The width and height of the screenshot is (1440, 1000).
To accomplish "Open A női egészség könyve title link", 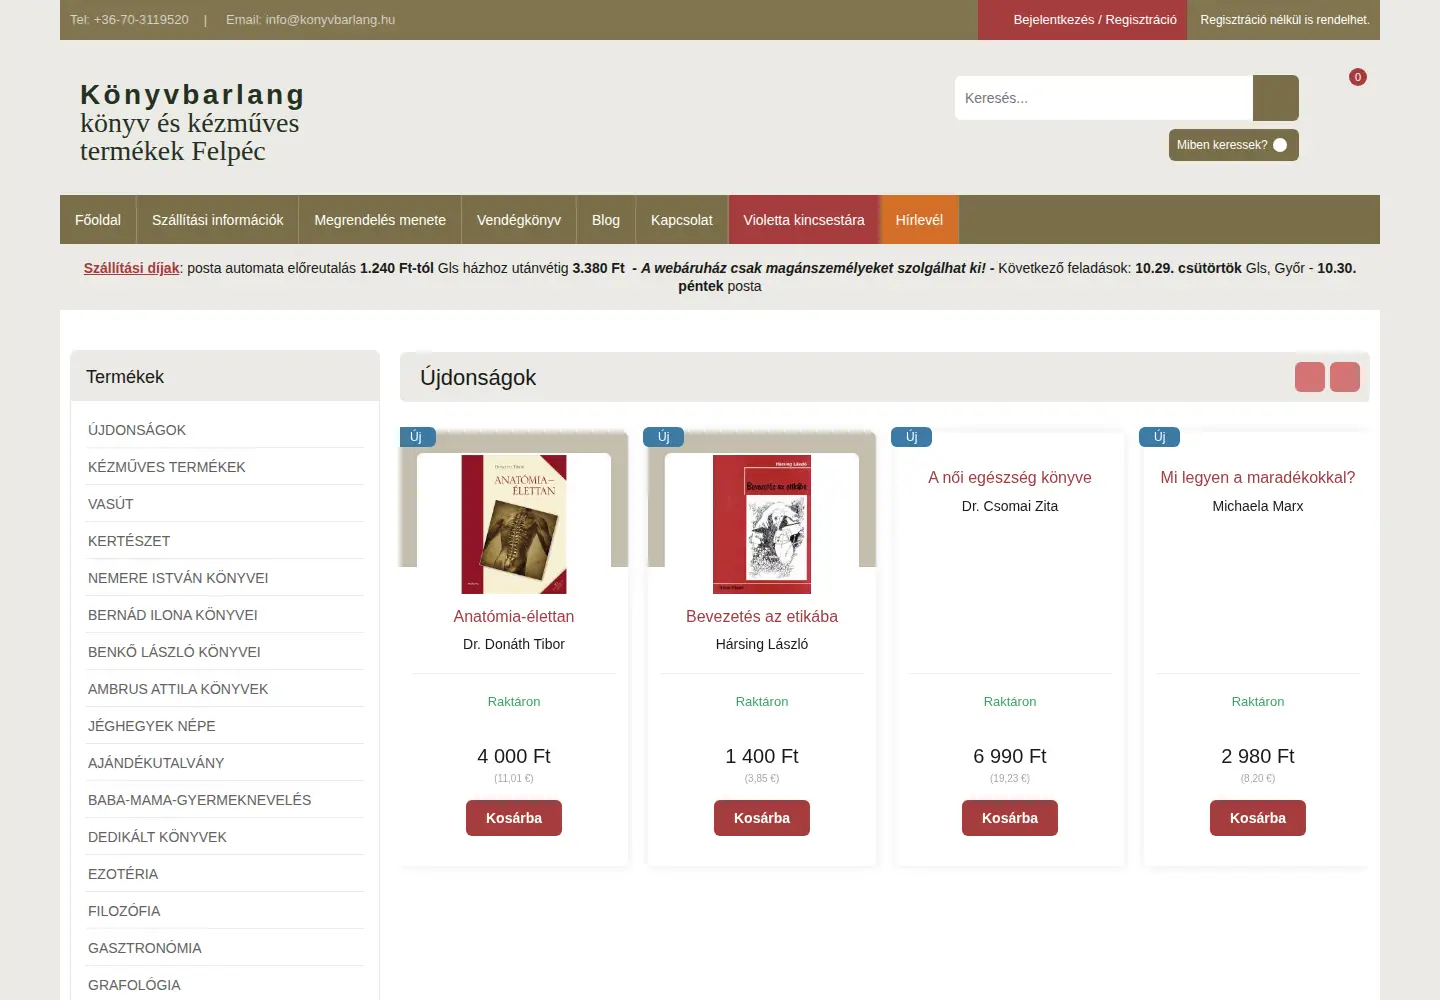I will pos(1010,478).
